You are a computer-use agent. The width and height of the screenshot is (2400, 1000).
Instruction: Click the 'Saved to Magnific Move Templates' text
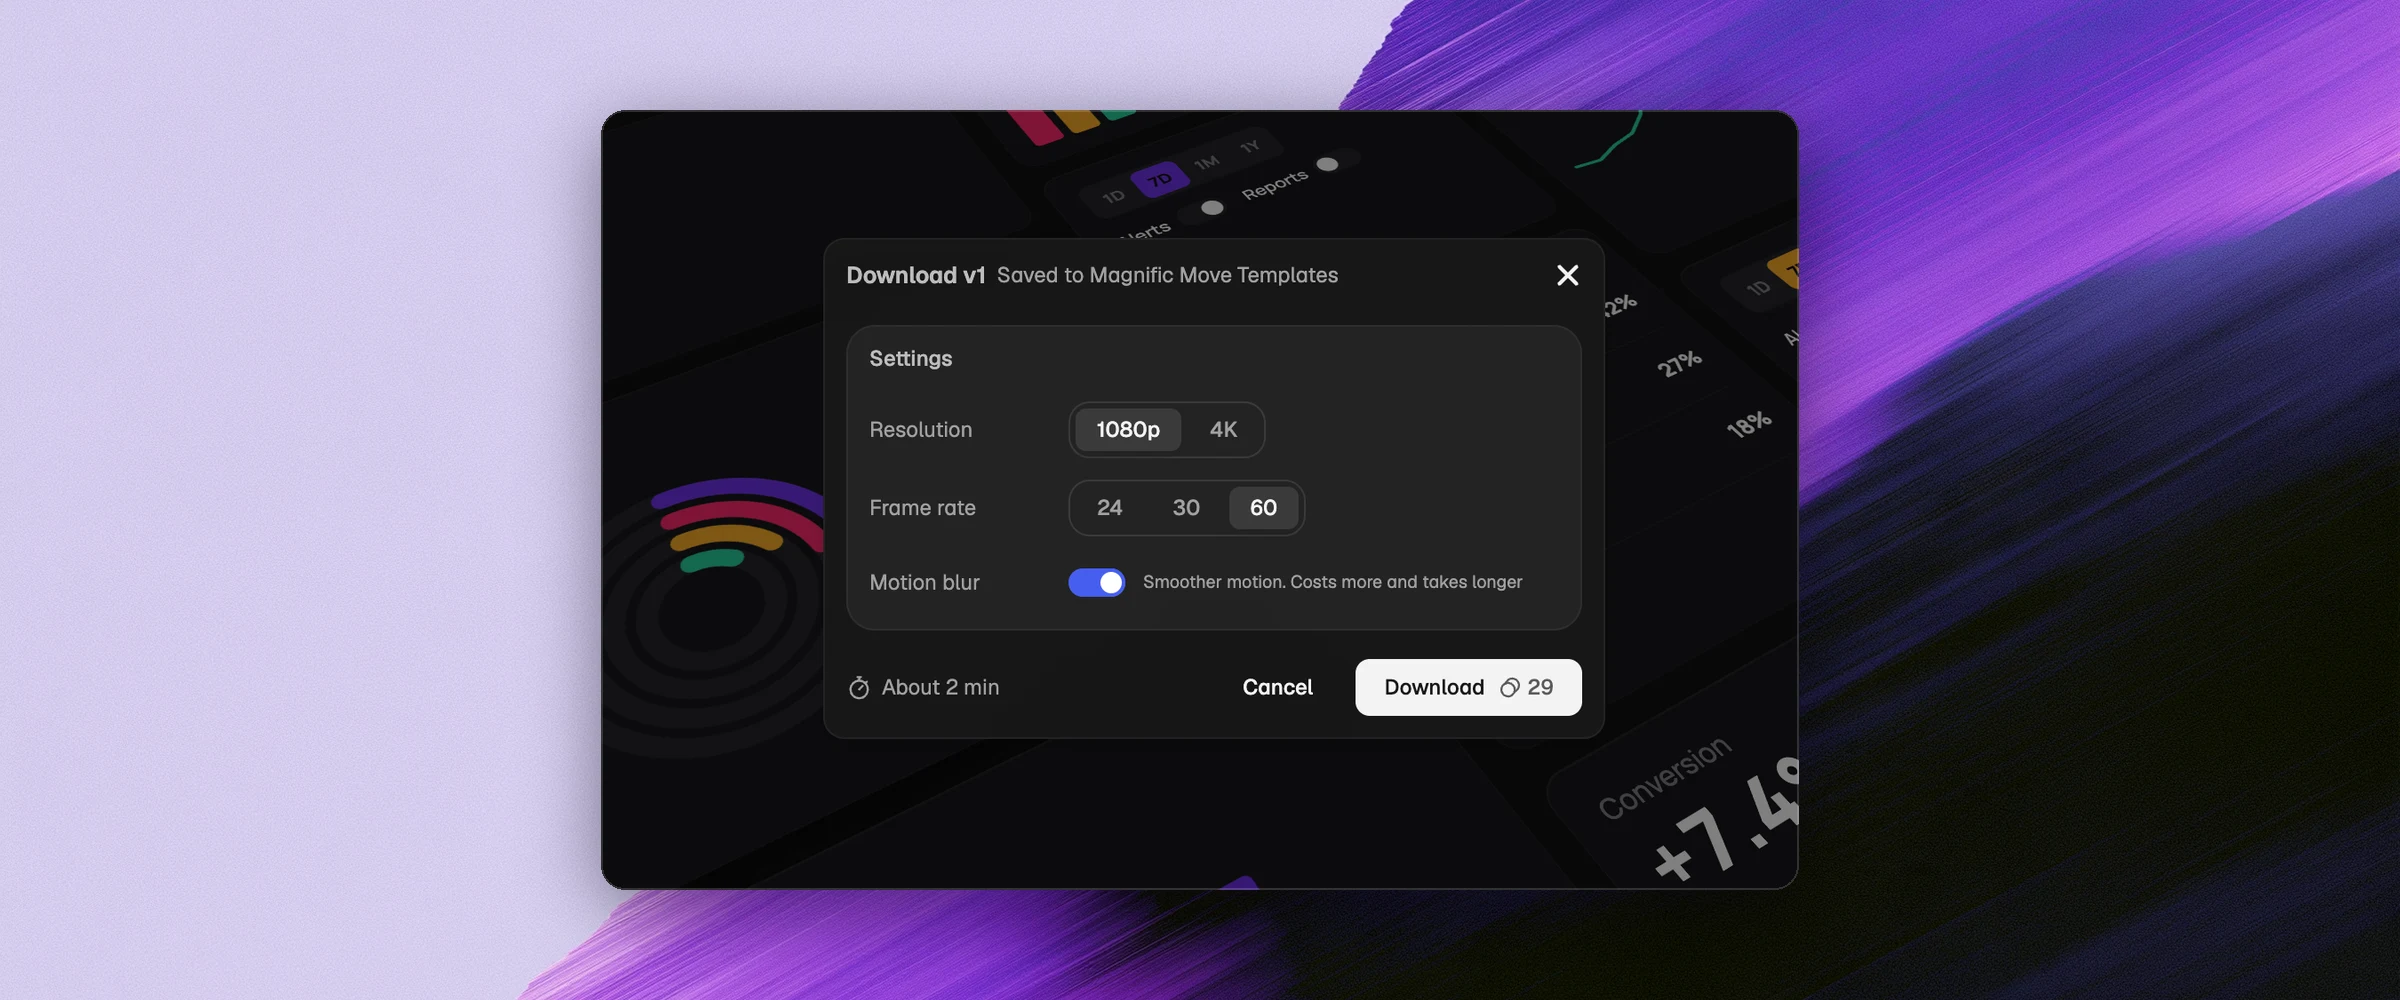click(x=1167, y=275)
